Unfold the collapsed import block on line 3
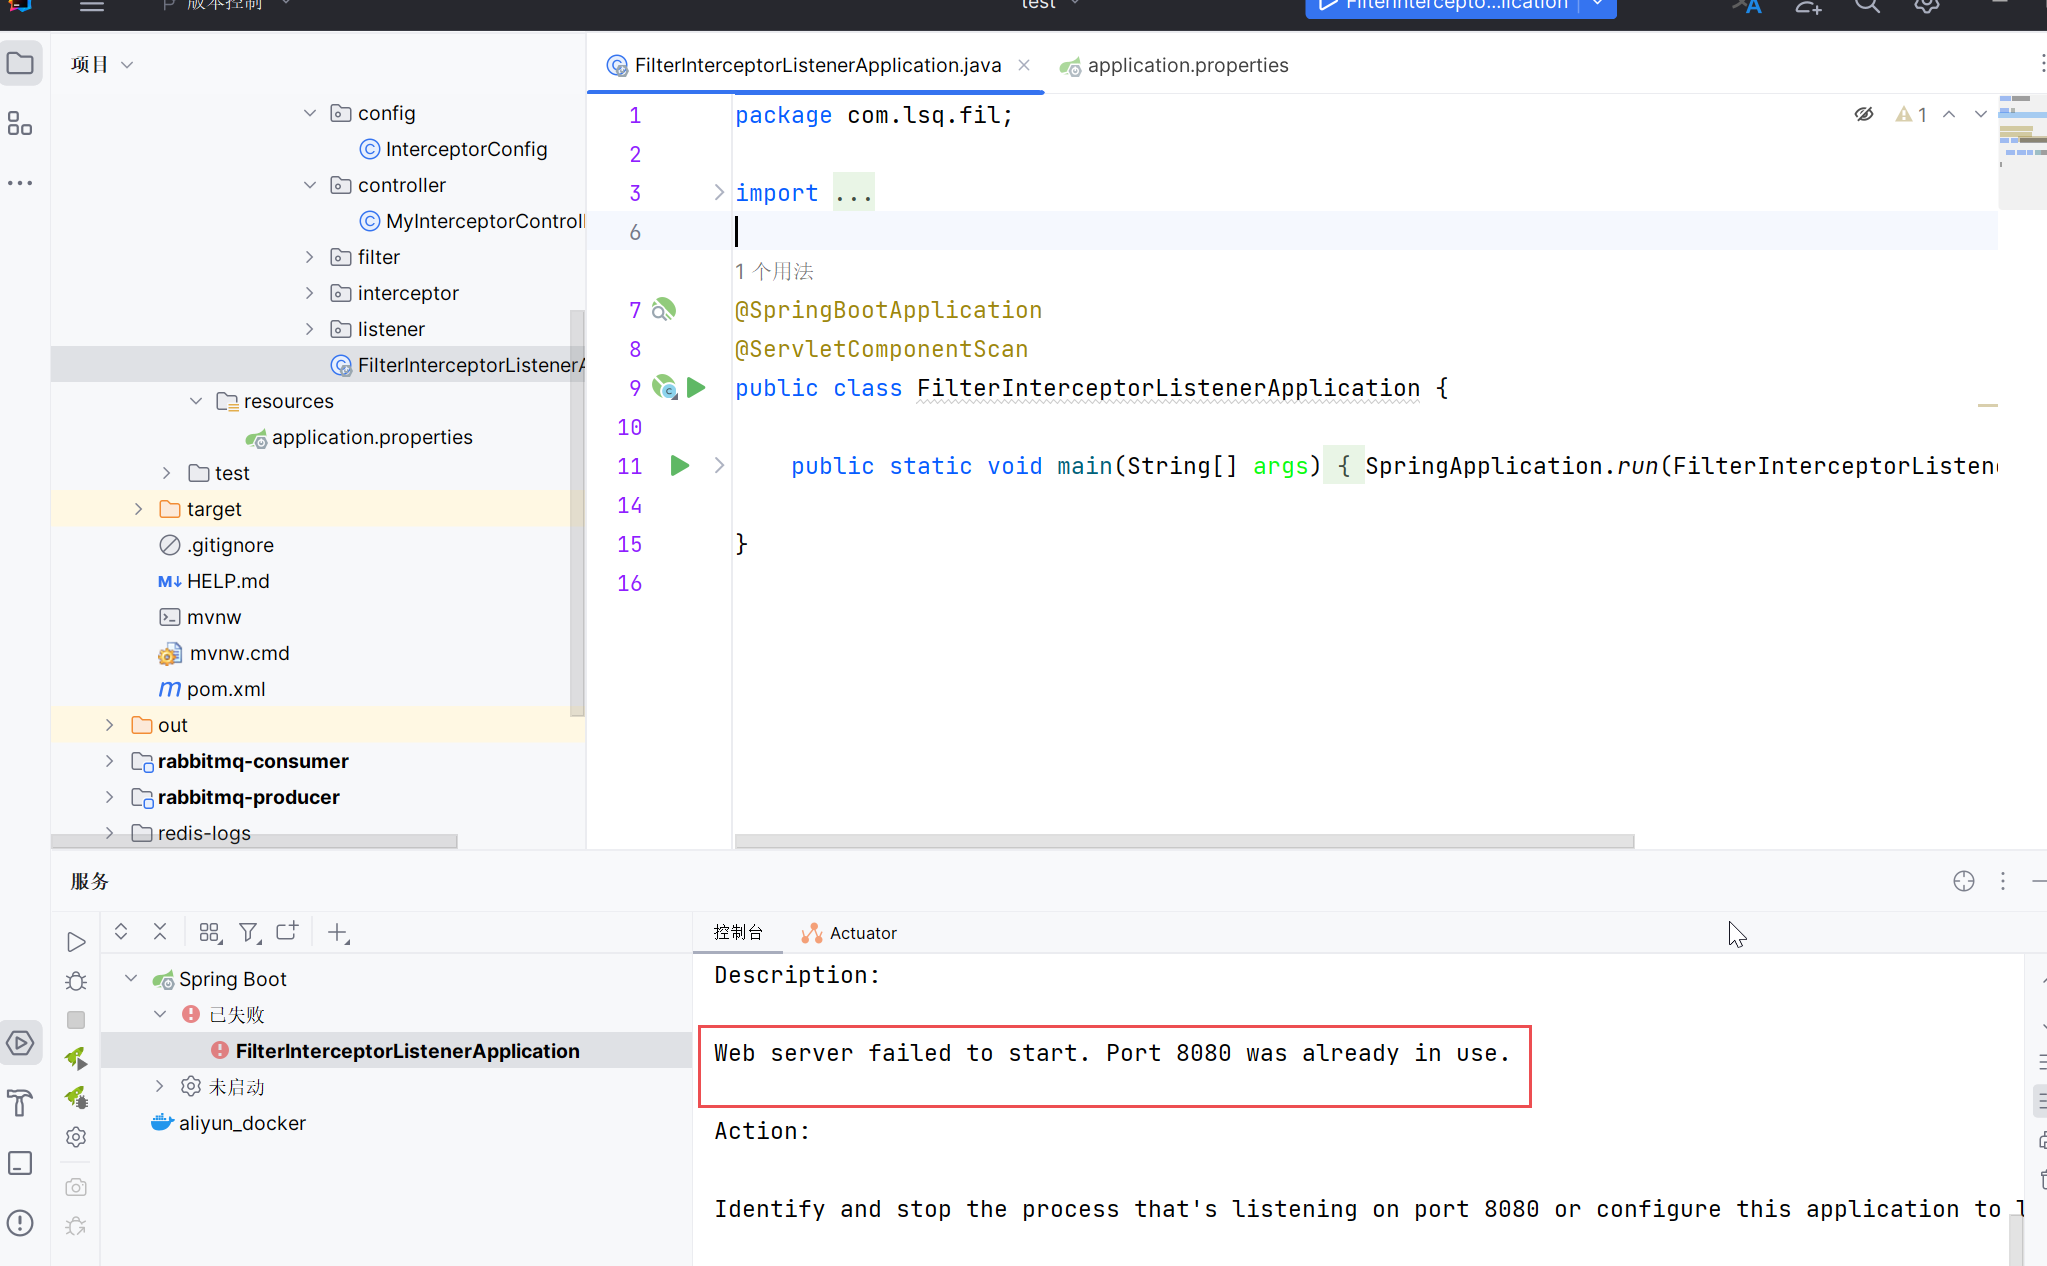 [719, 192]
